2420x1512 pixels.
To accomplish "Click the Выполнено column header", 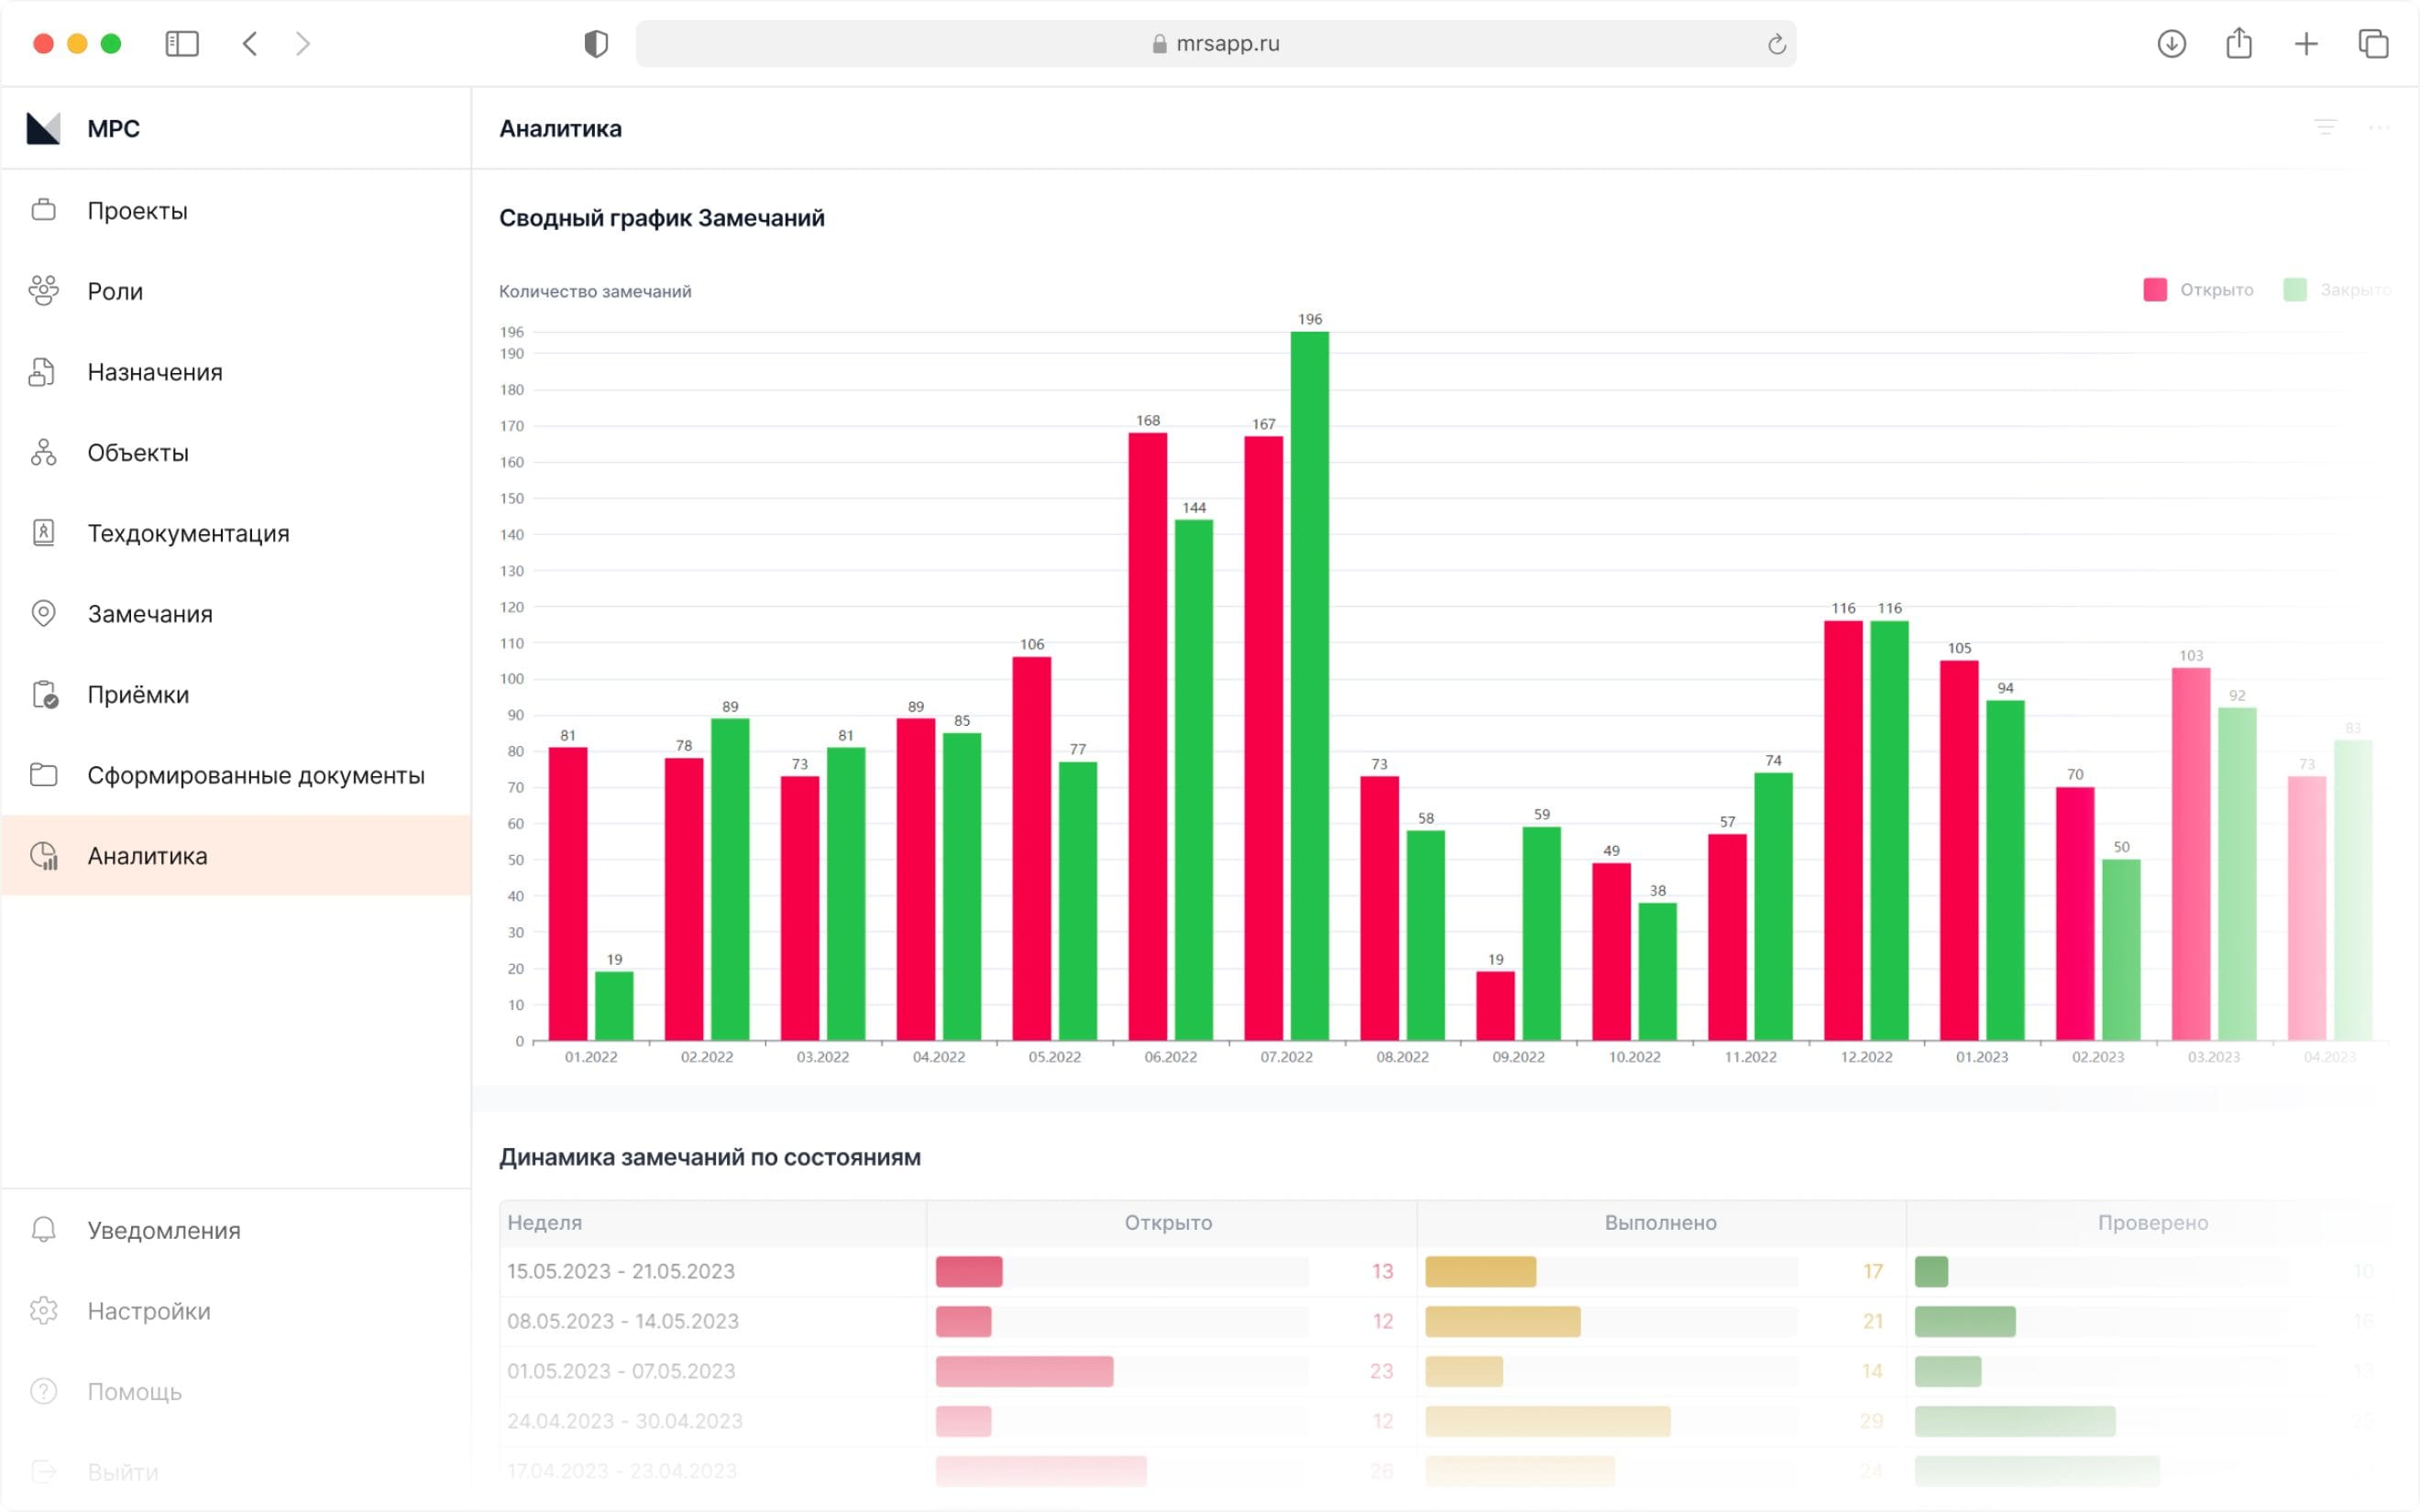I will point(1660,1222).
